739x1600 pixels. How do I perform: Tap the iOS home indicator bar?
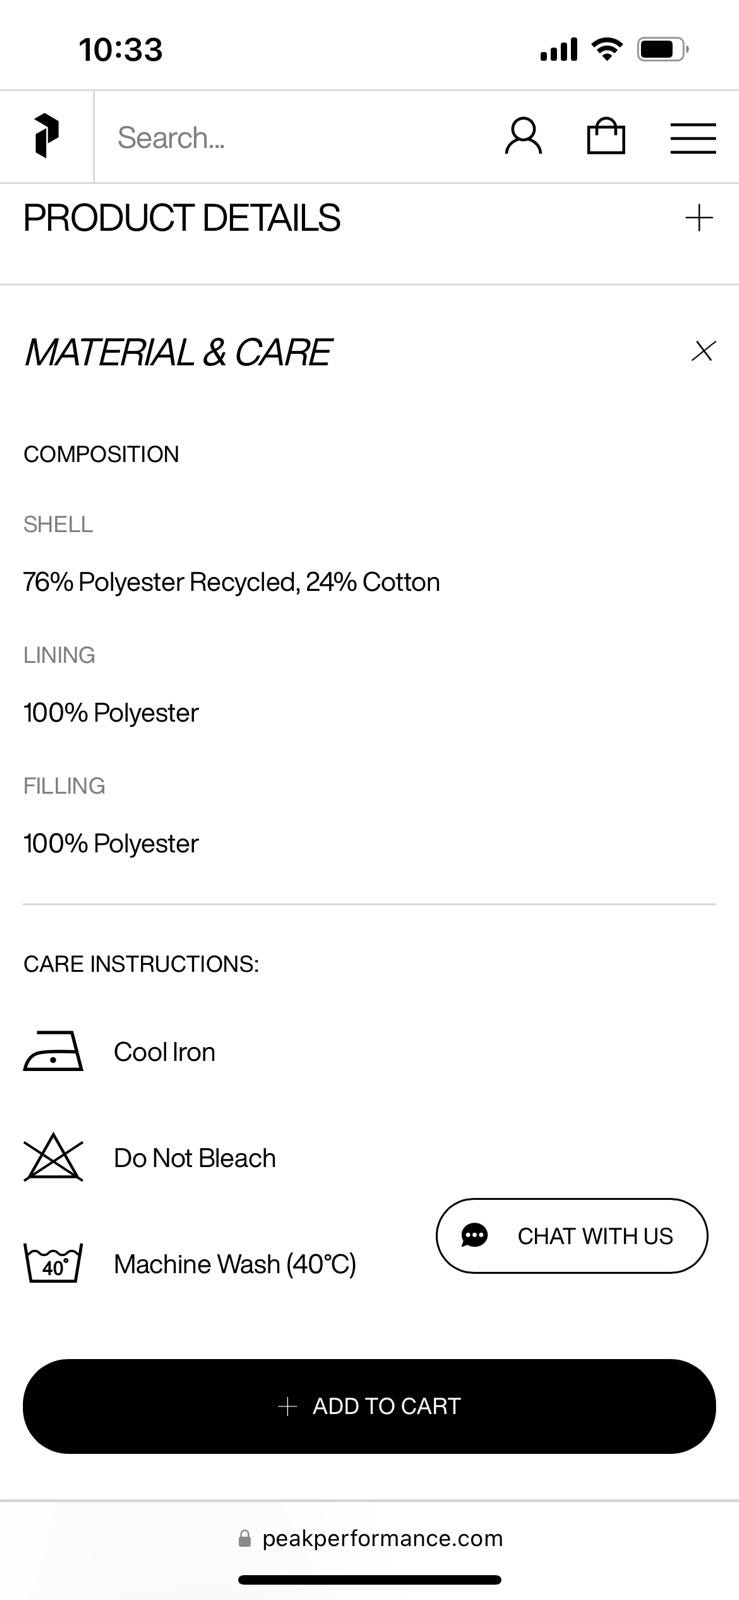point(370,1580)
